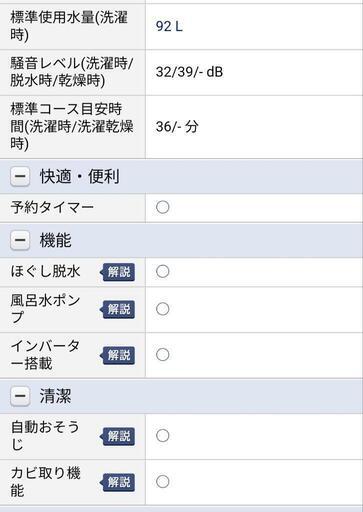The image size is (363, 512).
Task: Click the circle mark for ほぐし脱水
Action: [x=163, y=271]
